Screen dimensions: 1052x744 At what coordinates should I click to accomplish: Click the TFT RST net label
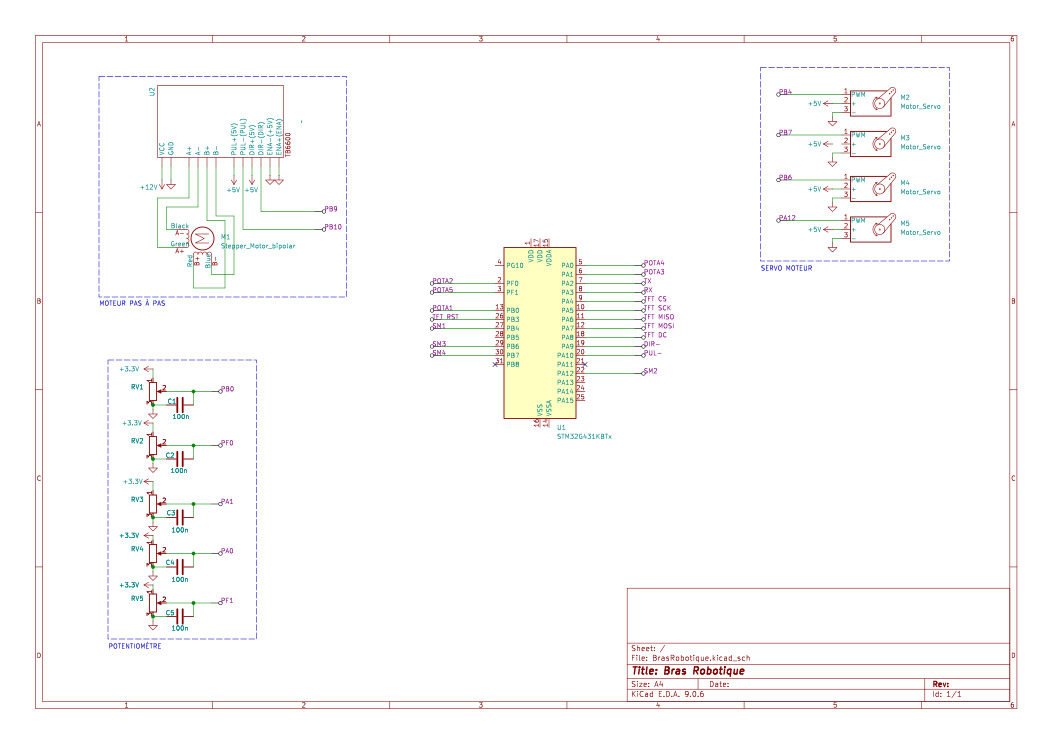tap(445, 317)
